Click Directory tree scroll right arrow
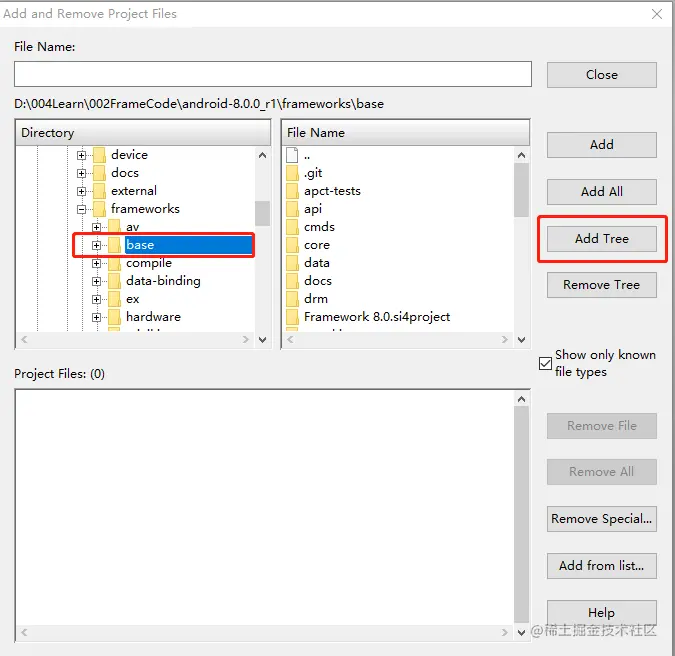The width and height of the screenshot is (675, 656). coord(246,339)
